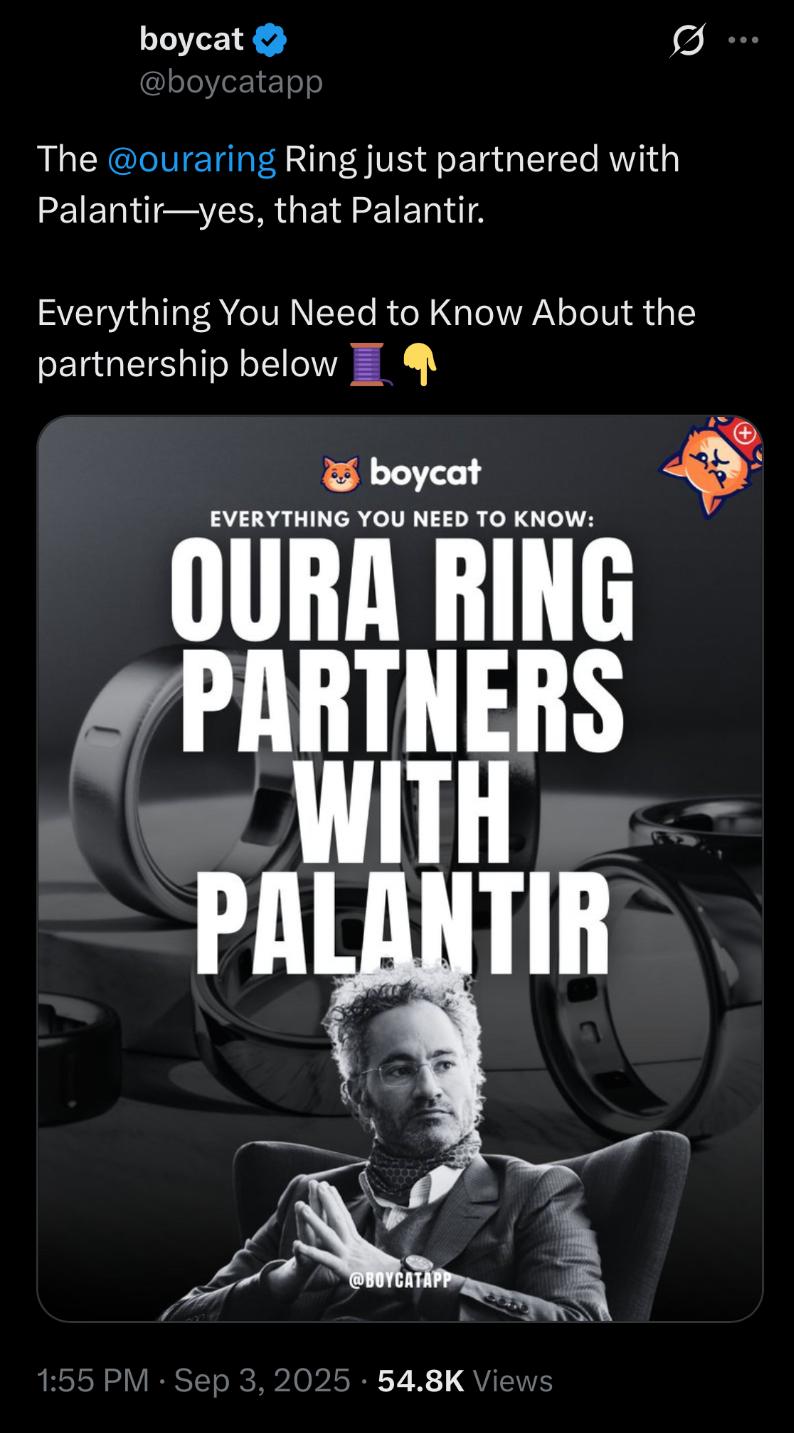The height and width of the screenshot is (1433, 794).
Task: Click the purple thread spool emoji
Action: tap(367, 364)
